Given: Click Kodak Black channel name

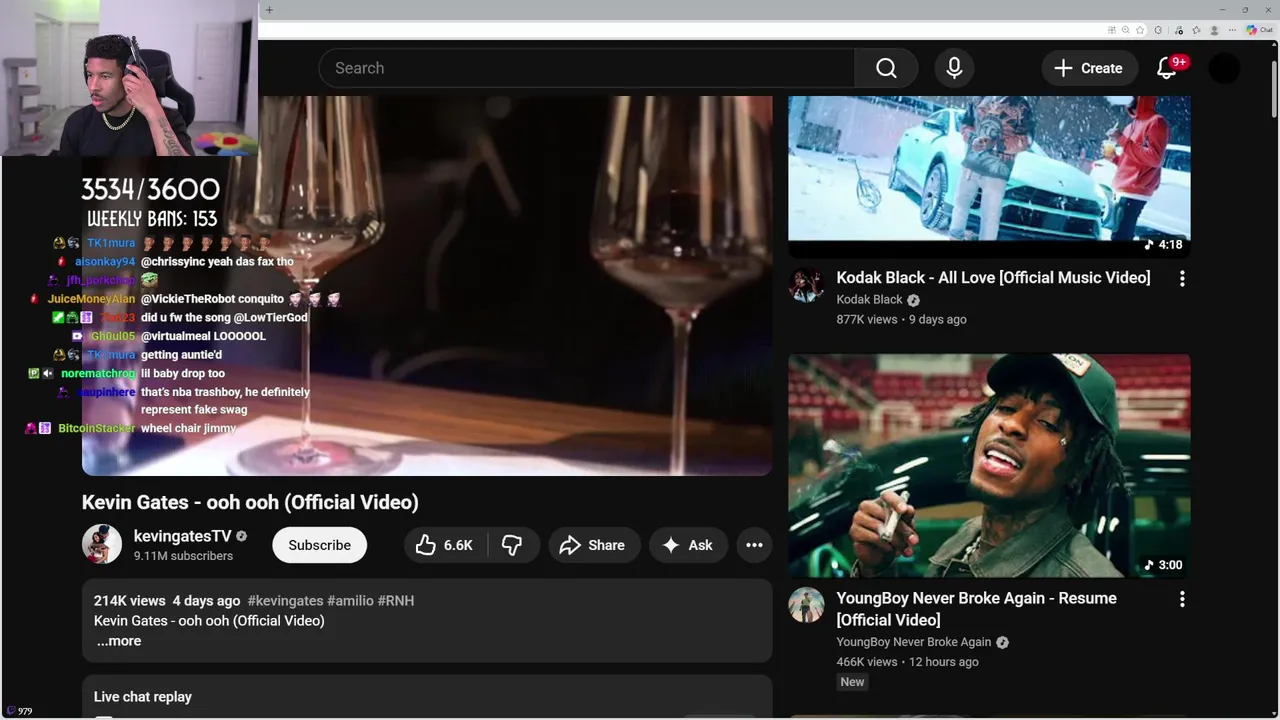Looking at the screenshot, I should tap(869, 300).
